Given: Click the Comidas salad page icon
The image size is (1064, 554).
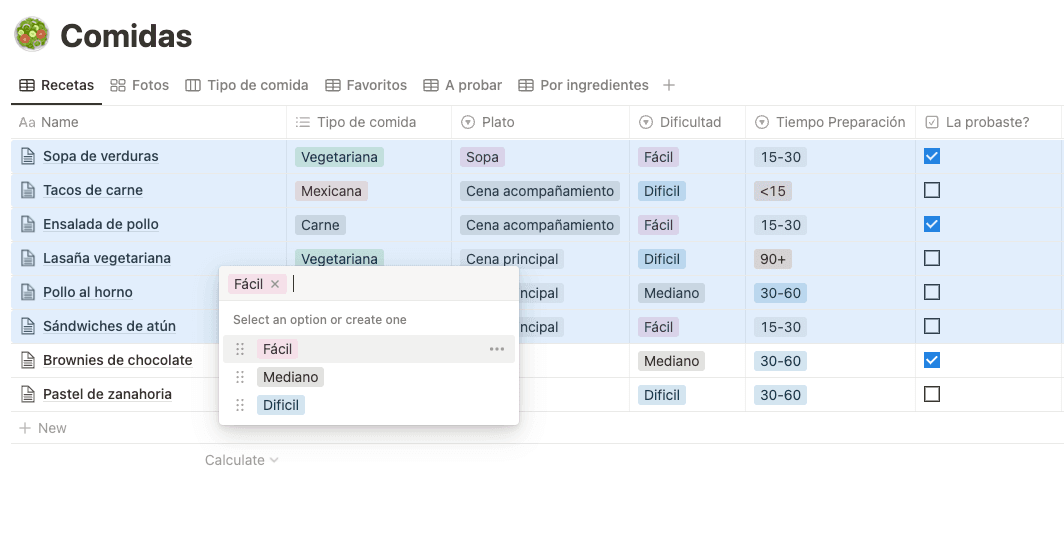Looking at the screenshot, I should tap(31, 35).
